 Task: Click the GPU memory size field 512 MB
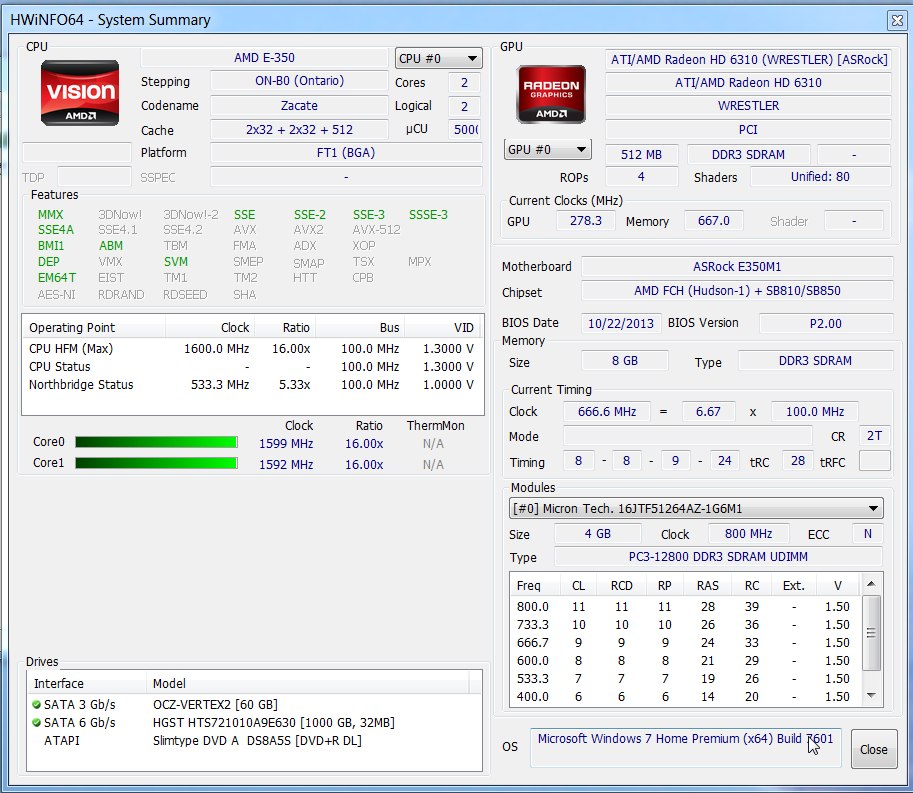pyautogui.click(x=641, y=154)
